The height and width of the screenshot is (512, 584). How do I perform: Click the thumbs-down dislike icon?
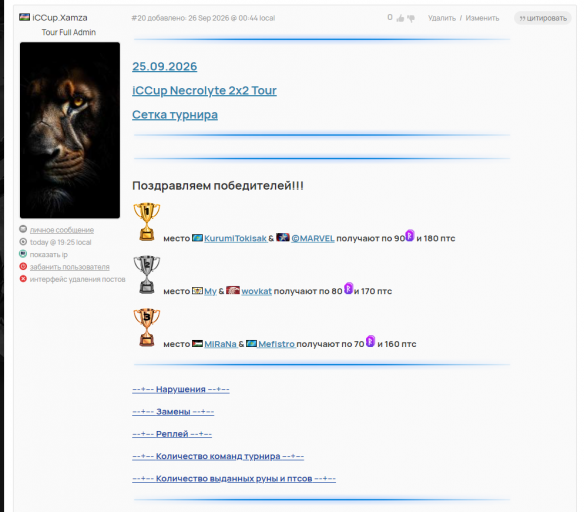411,18
